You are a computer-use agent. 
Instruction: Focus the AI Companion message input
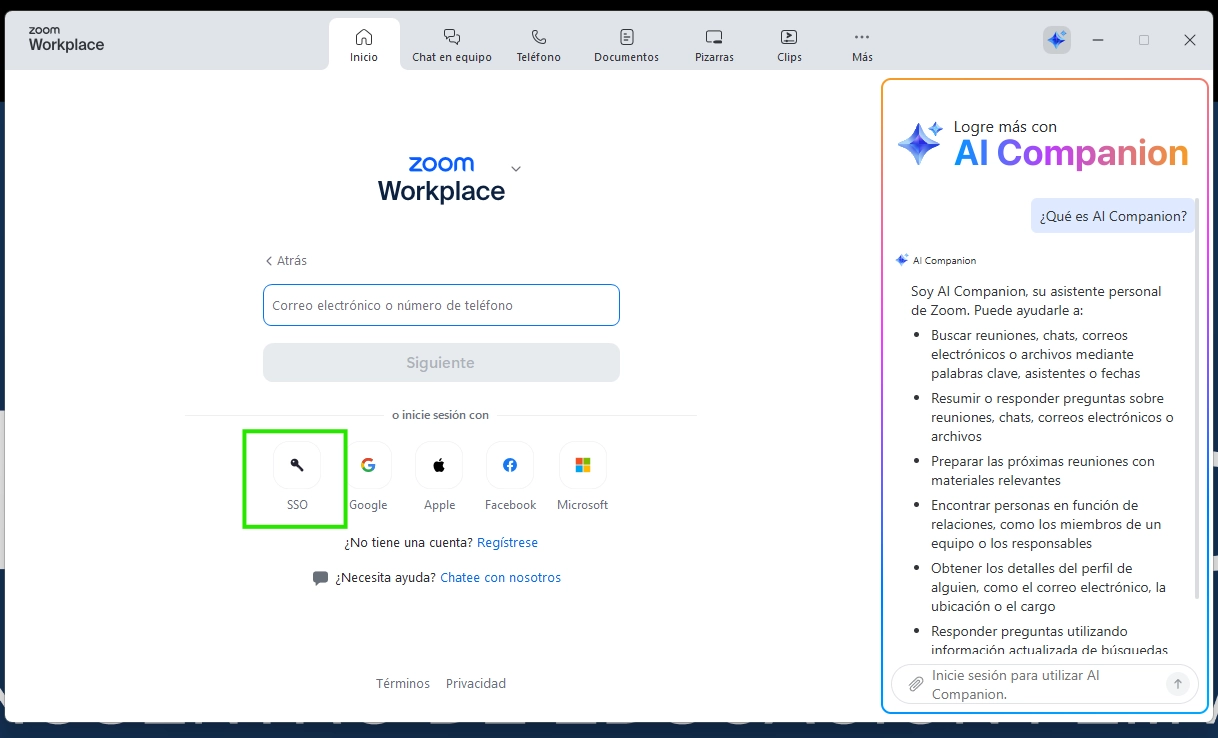pyautogui.click(x=1044, y=685)
